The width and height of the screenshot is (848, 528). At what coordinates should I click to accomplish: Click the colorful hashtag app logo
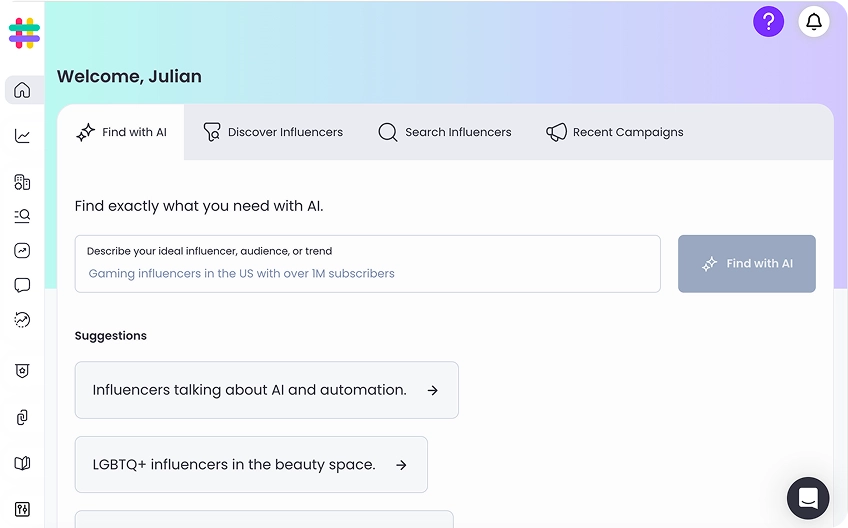pos(24,33)
